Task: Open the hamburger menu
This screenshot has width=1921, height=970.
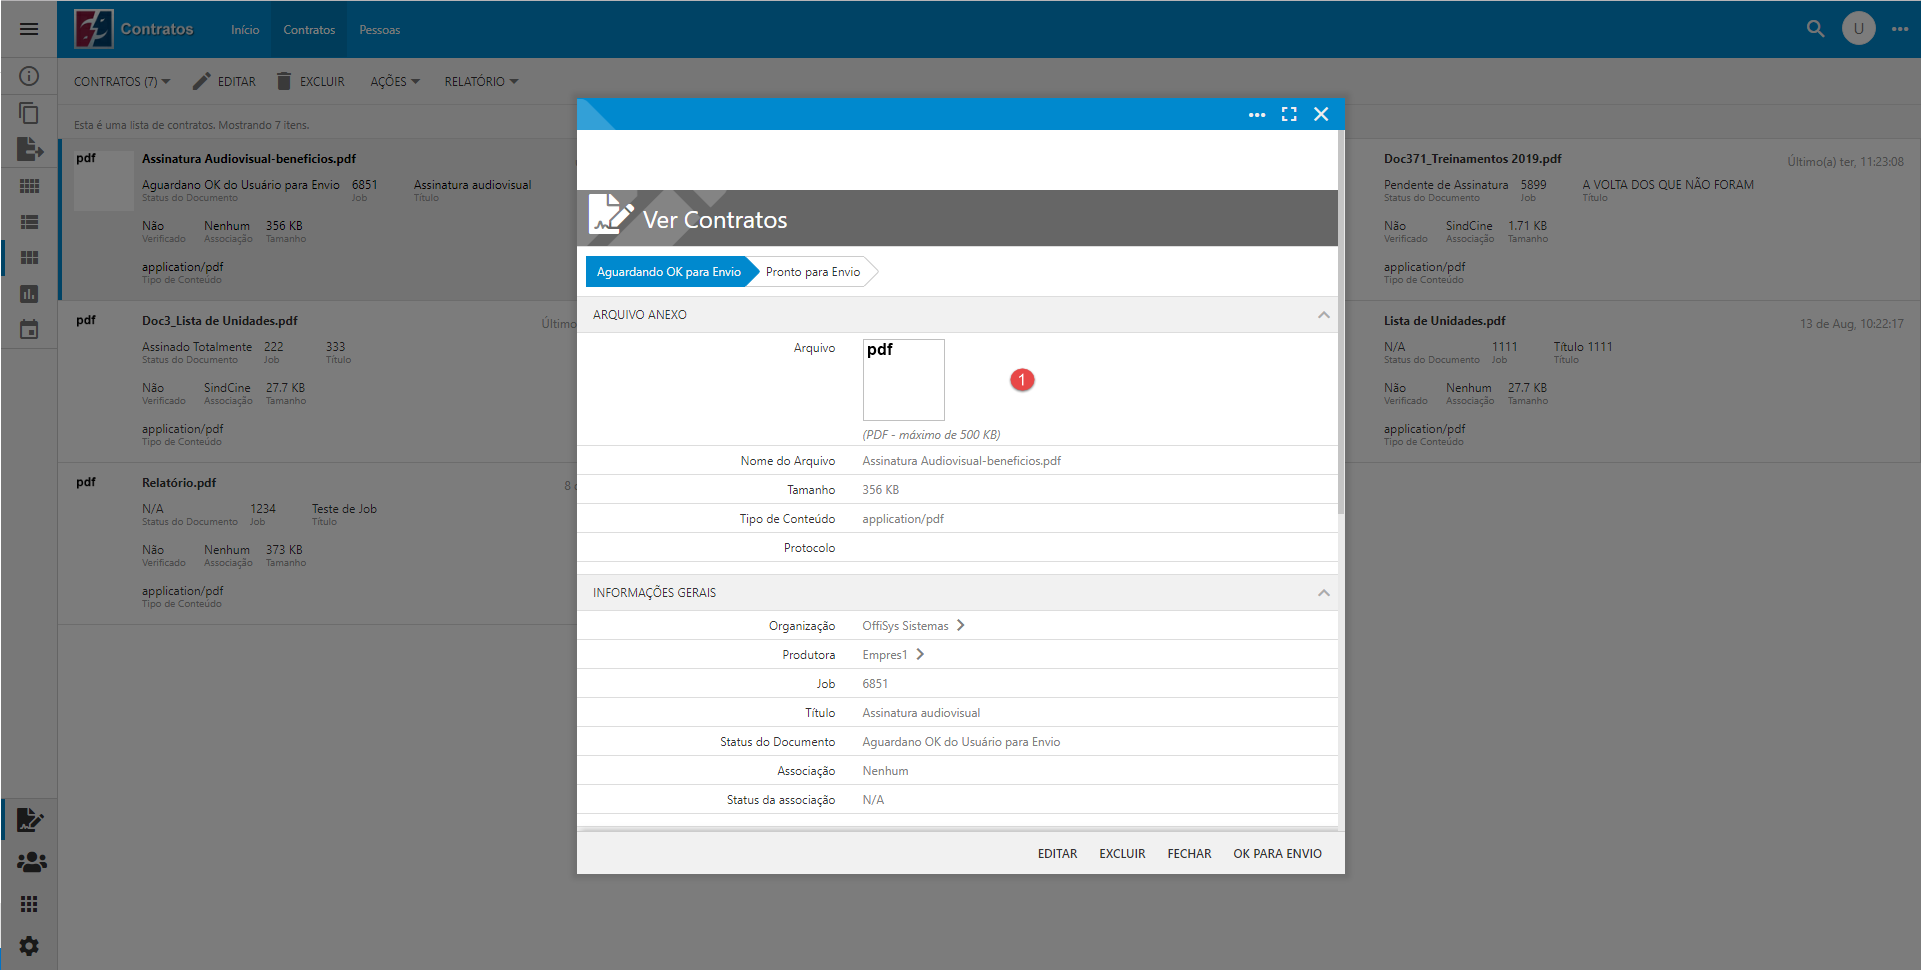Action: tap(29, 29)
